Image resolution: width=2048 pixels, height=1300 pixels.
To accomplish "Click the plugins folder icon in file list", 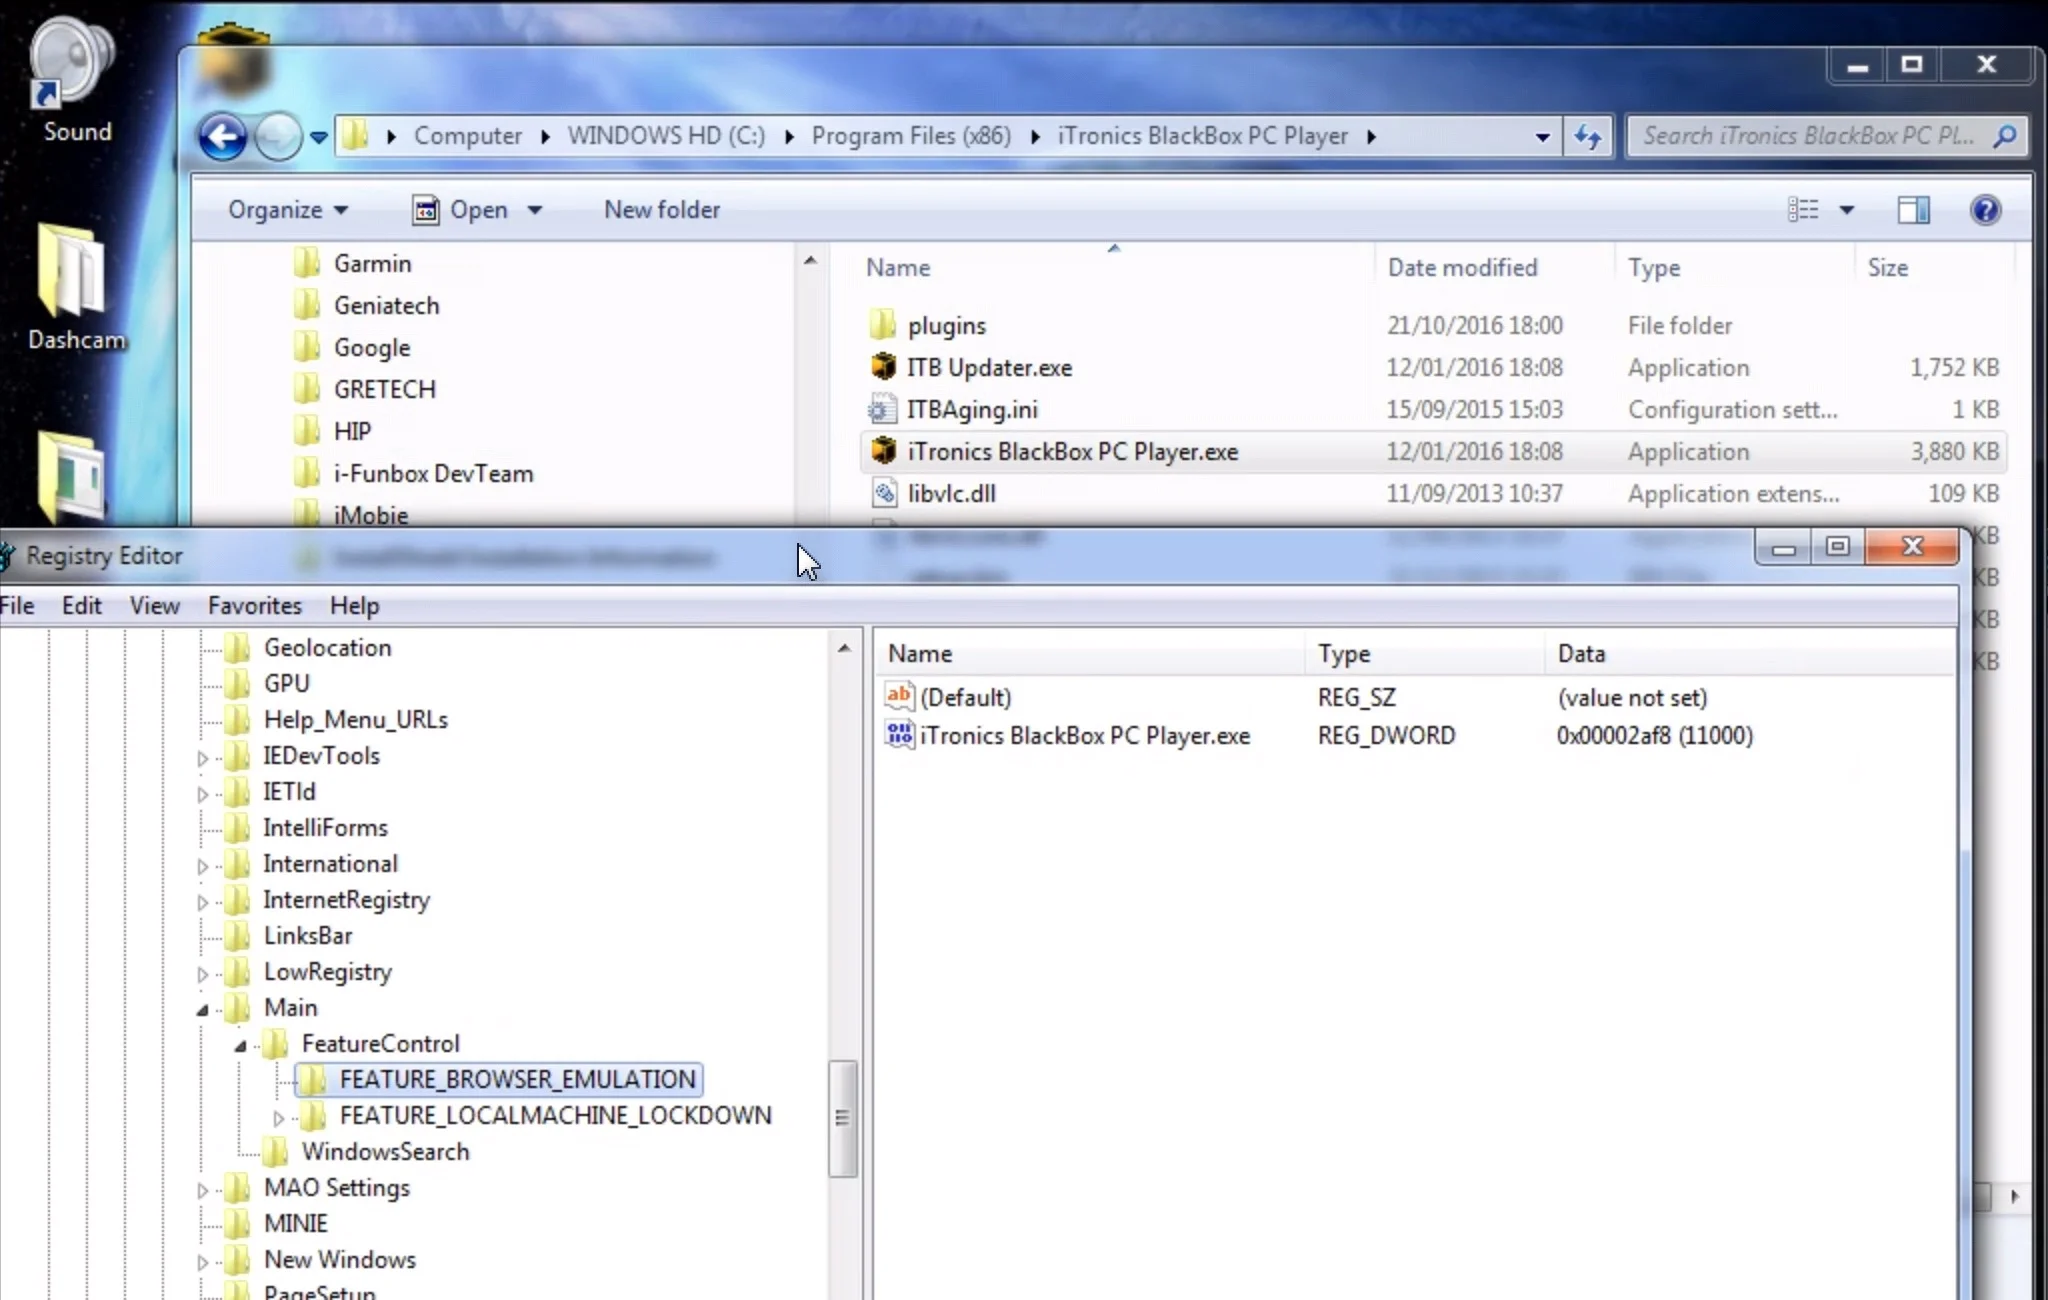I will pos(882,325).
